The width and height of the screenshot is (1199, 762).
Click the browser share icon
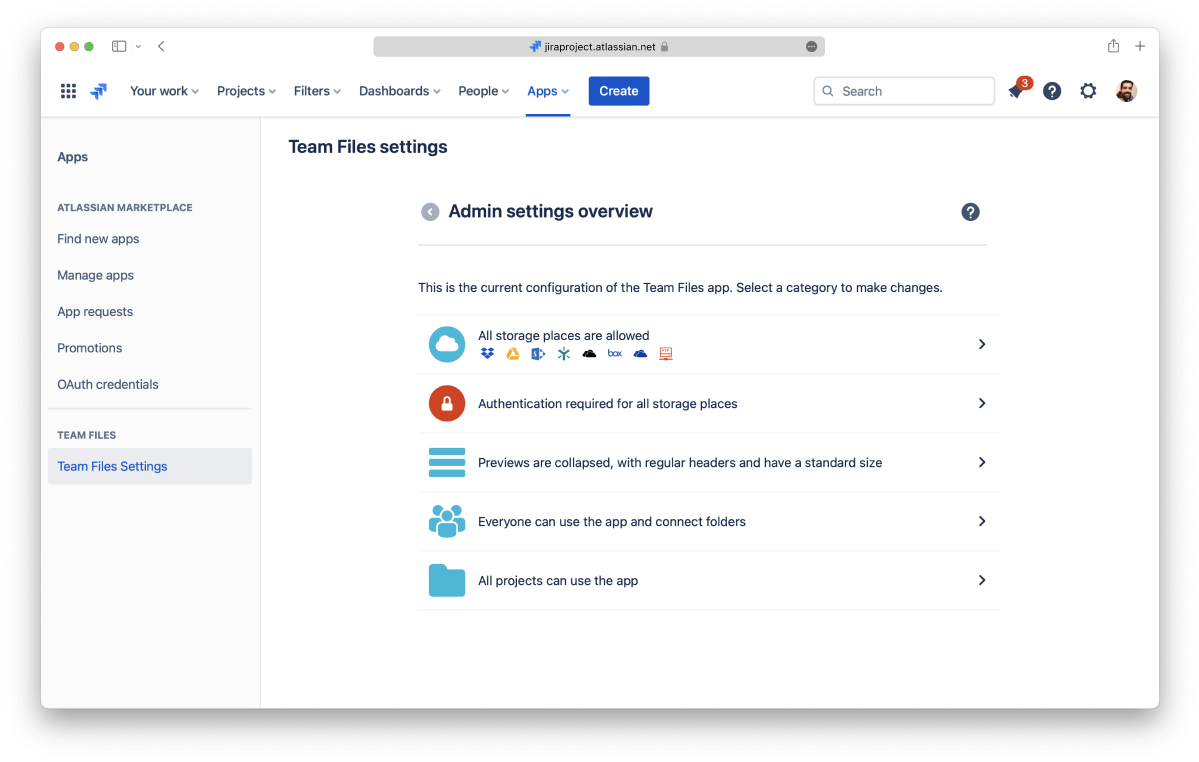[x=1113, y=46]
